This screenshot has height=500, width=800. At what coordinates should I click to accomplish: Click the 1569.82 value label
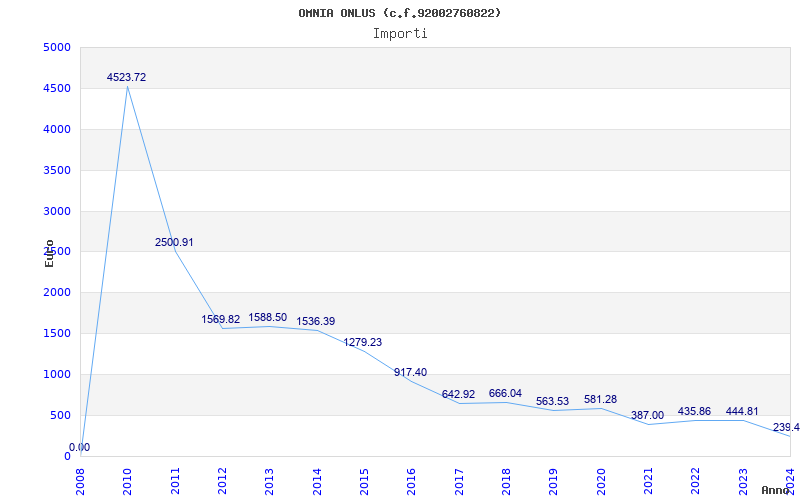(220, 319)
